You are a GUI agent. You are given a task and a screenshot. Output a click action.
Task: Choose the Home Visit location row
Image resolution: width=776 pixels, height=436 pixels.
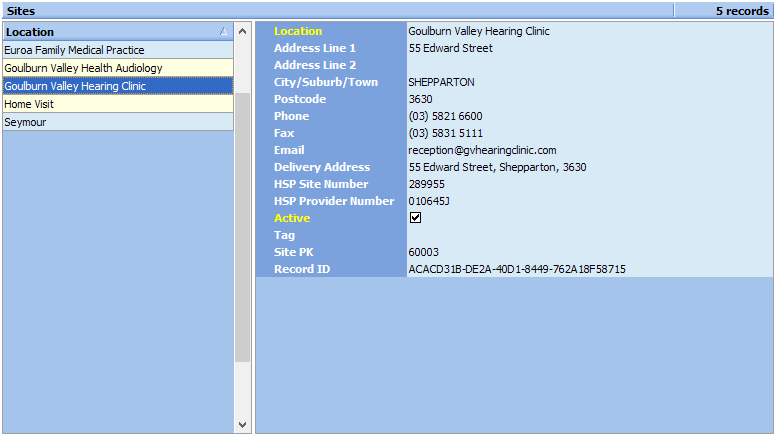point(118,104)
